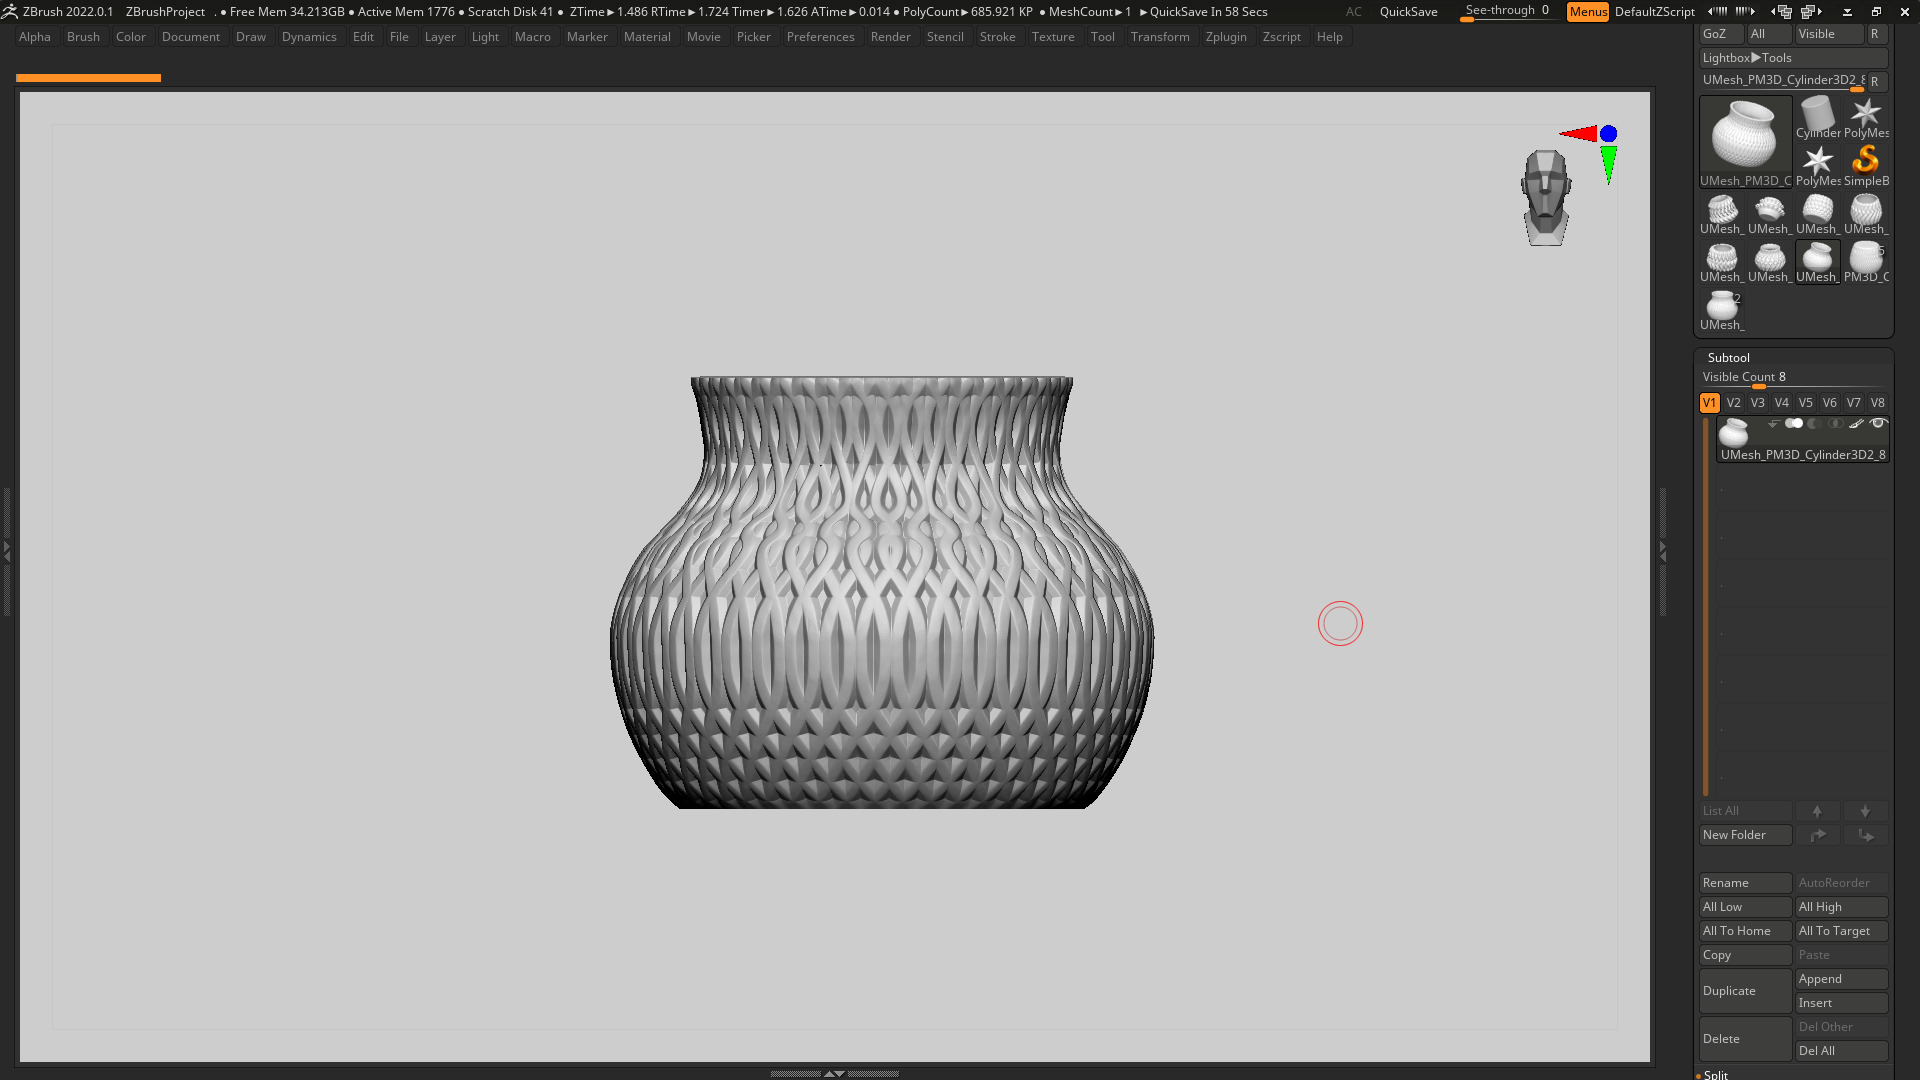Select the PM3D_C tool thumbnail with badge 5
The height and width of the screenshot is (1080, 1920).
tap(1866, 262)
